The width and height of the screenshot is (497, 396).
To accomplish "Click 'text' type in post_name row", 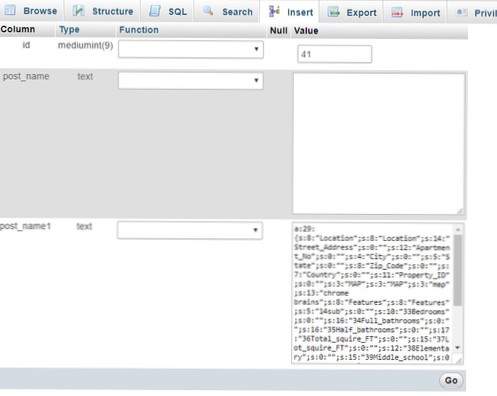I will (x=85, y=76).
